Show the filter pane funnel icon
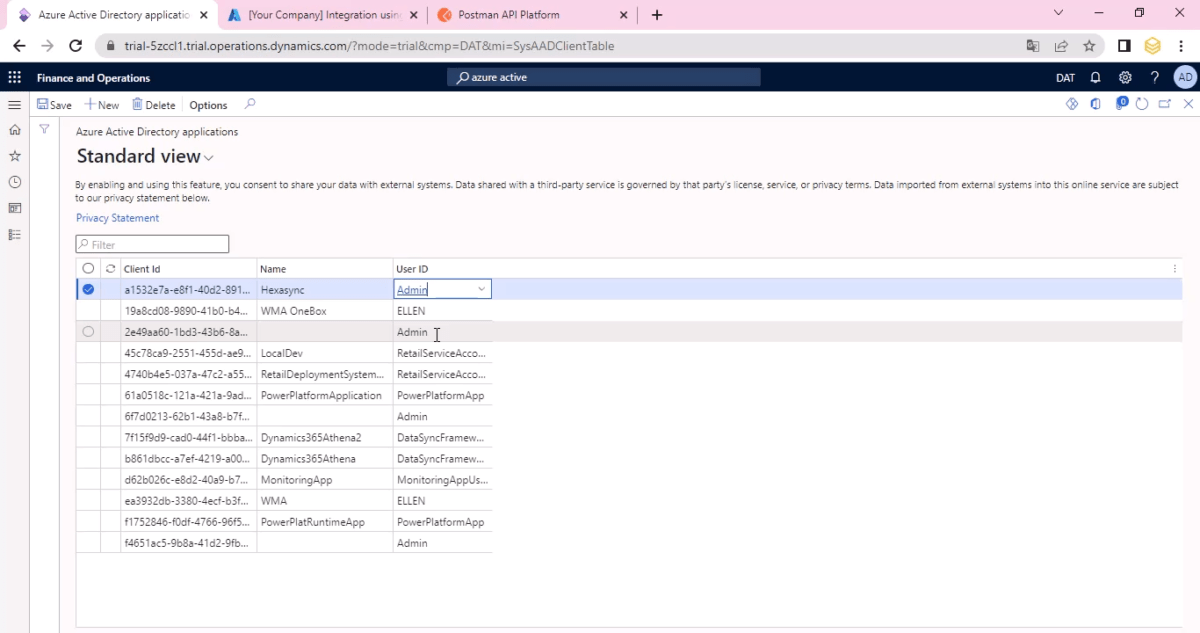 coord(44,130)
